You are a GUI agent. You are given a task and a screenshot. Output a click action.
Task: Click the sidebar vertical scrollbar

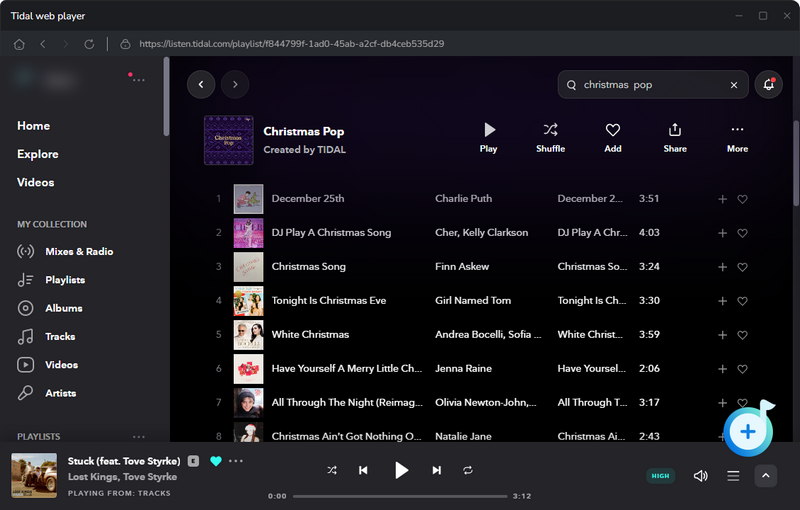tap(166, 97)
